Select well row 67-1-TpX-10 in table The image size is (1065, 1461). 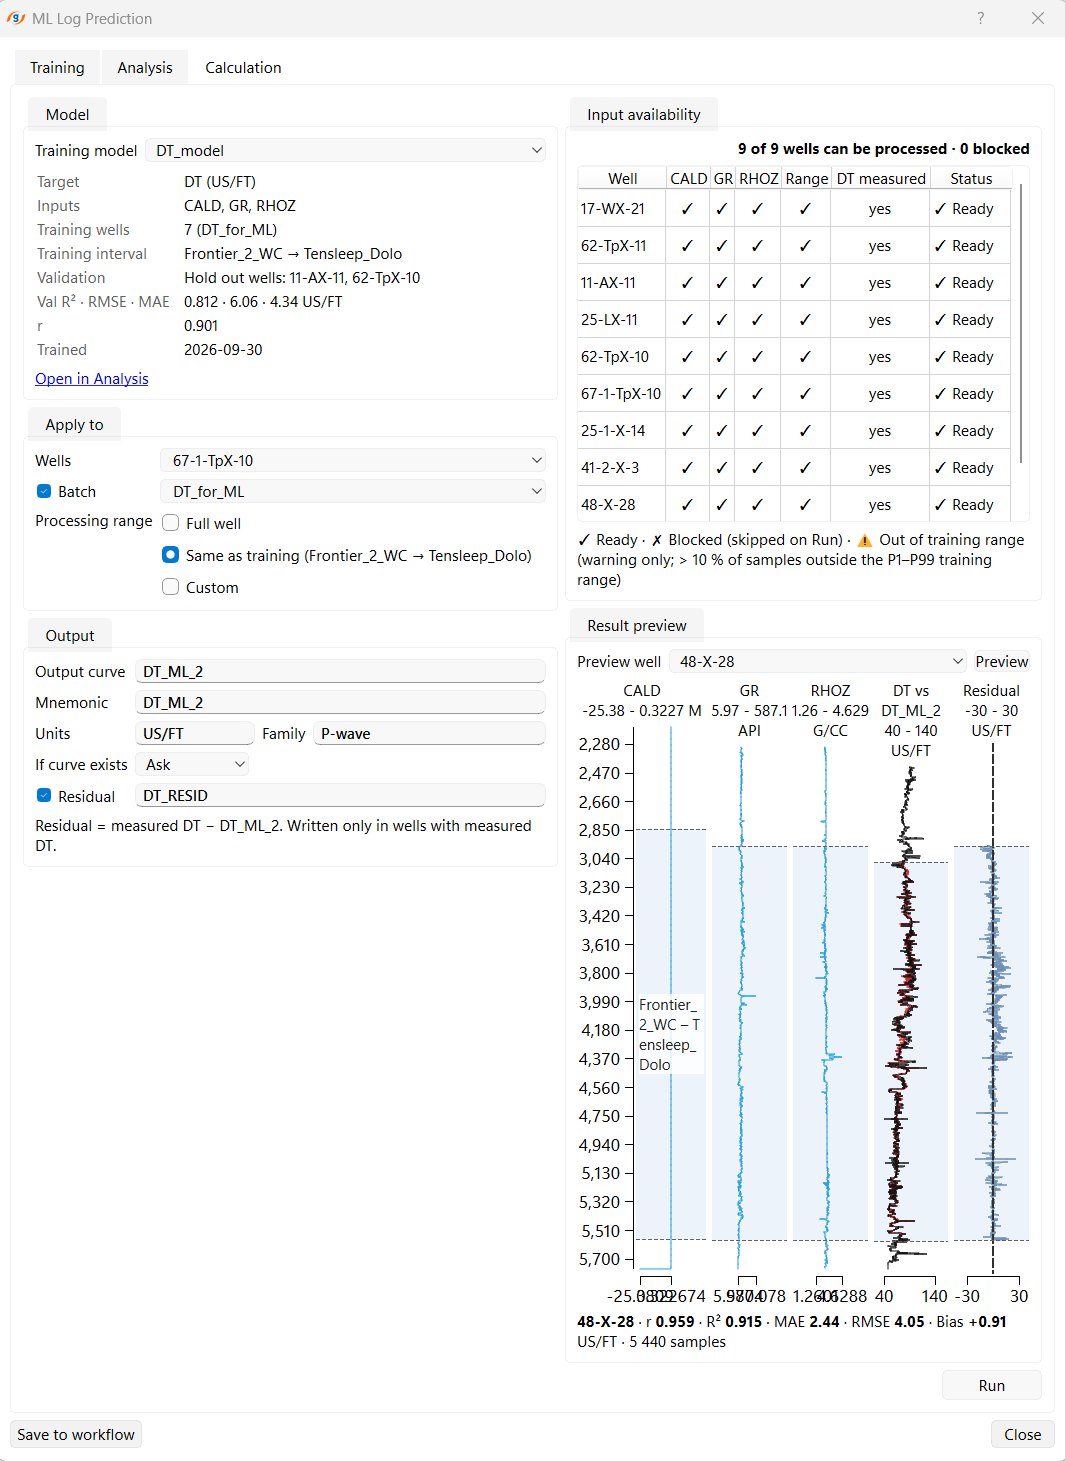click(x=794, y=393)
